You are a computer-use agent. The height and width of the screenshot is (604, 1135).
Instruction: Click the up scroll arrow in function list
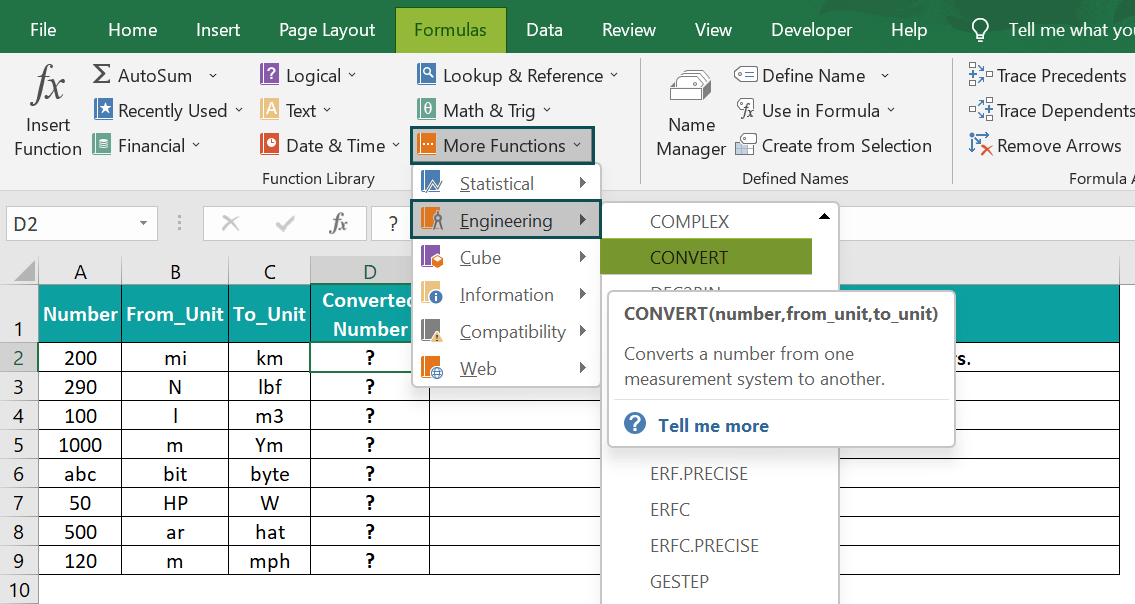(x=824, y=214)
